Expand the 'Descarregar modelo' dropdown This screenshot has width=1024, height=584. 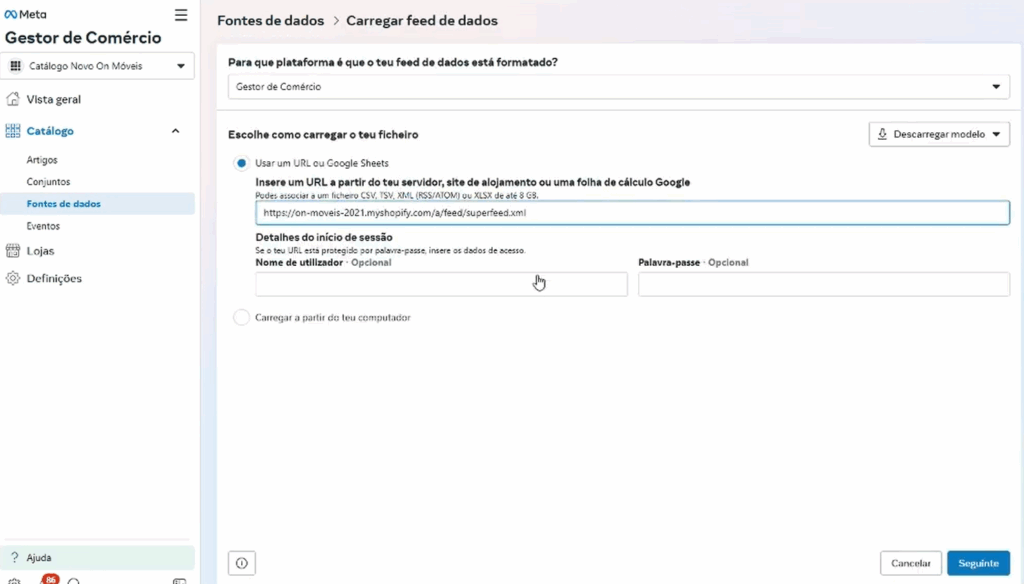coord(939,134)
